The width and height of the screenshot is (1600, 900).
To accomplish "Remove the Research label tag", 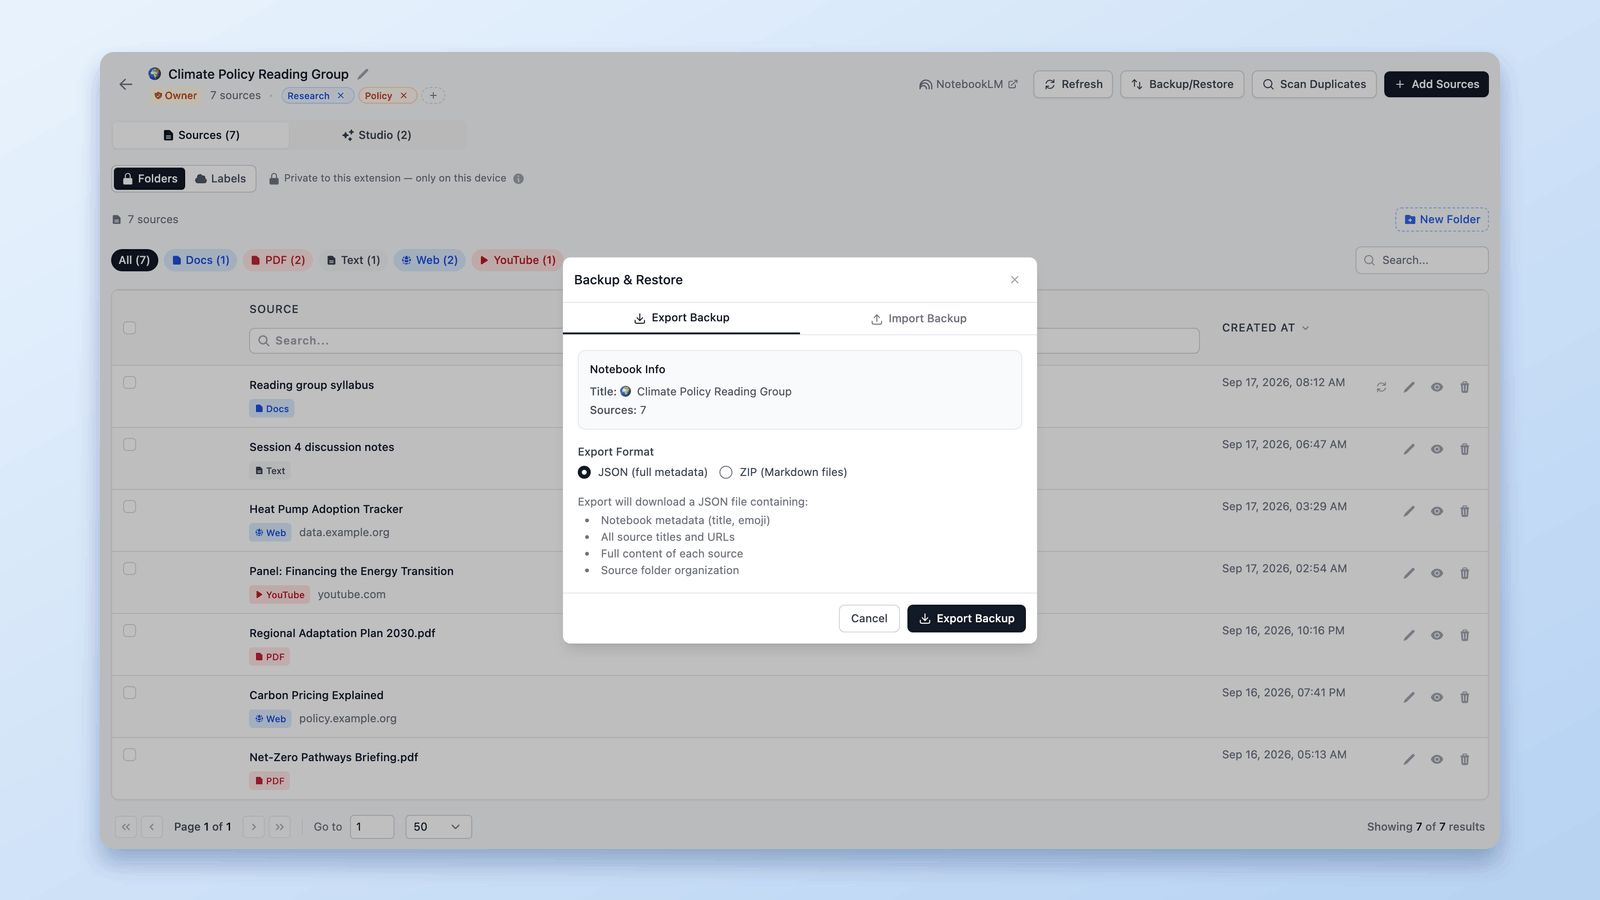I will click(x=341, y=96).
